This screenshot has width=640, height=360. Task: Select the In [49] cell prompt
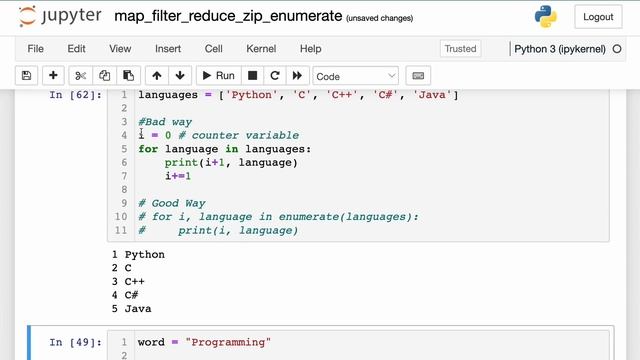[76, 342]
